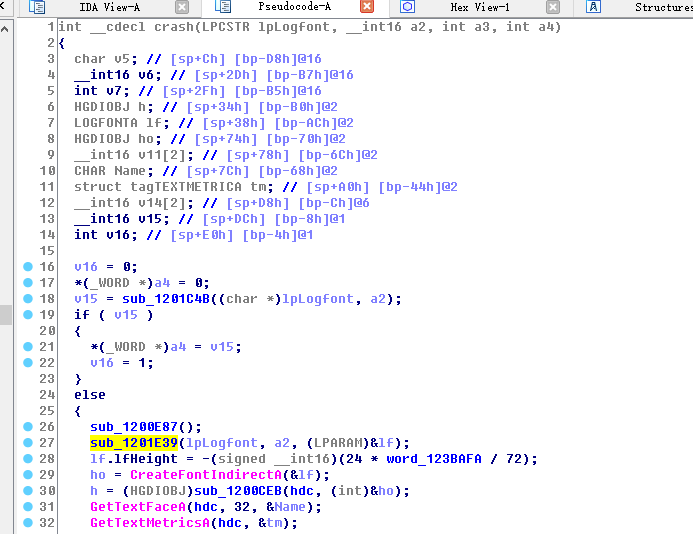Select int v7 declaration on line 5
Screen dimensions: 693x534
pos(102,91)
